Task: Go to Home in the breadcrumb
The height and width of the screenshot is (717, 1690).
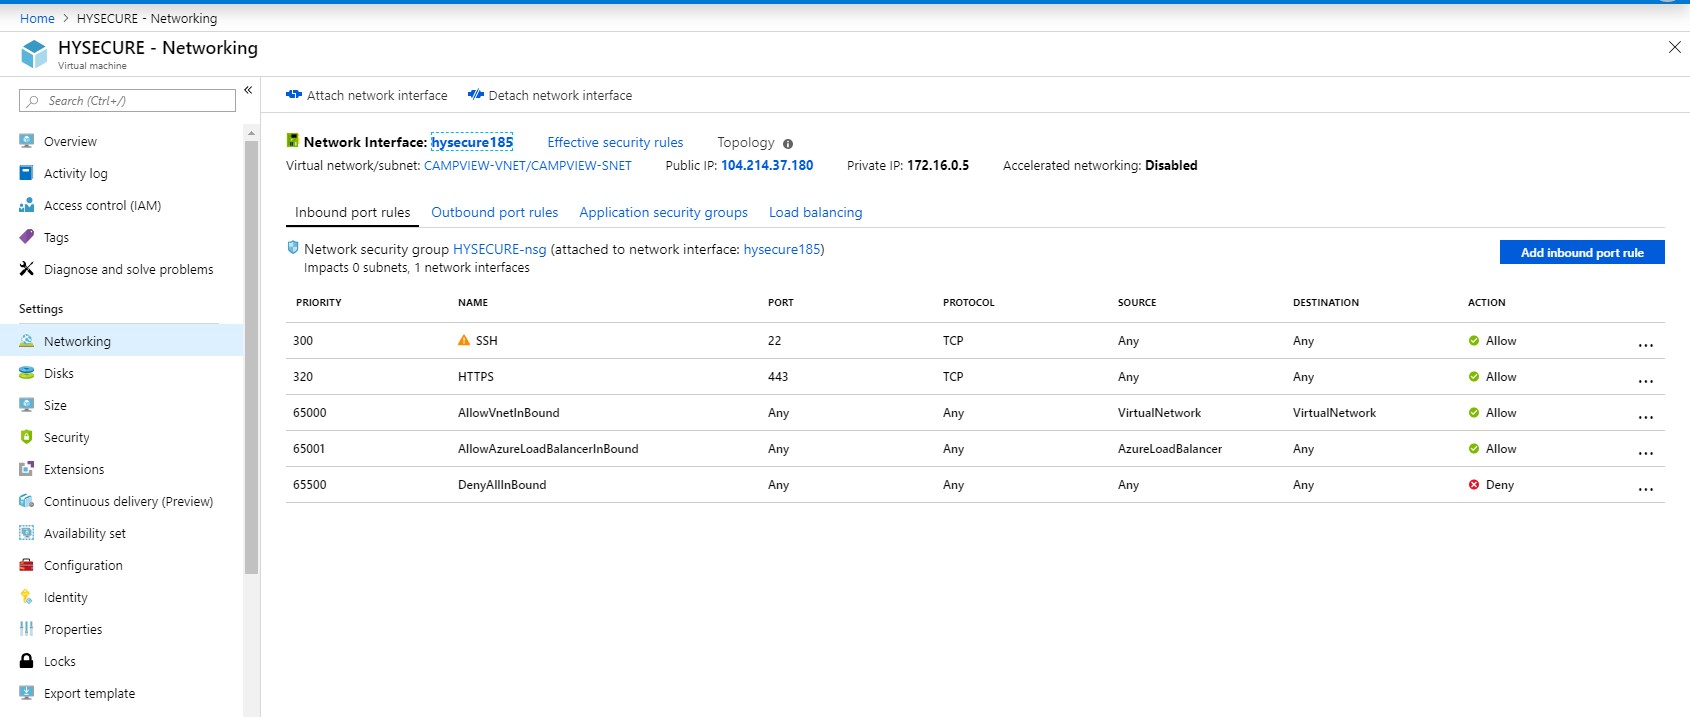Action: tap(37, 18)
